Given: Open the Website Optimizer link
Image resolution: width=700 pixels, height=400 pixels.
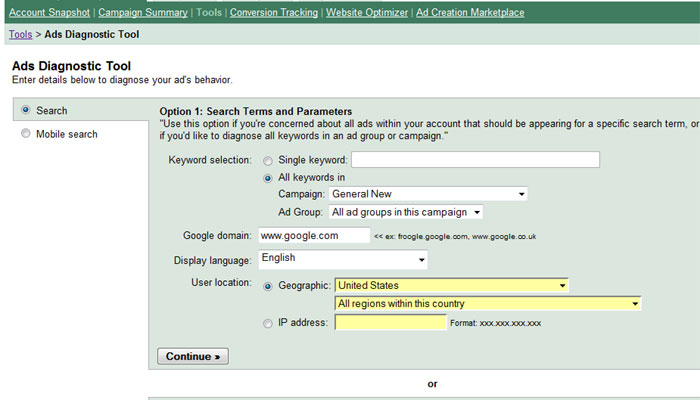Looking at the screenshot, I should [367, 12].
